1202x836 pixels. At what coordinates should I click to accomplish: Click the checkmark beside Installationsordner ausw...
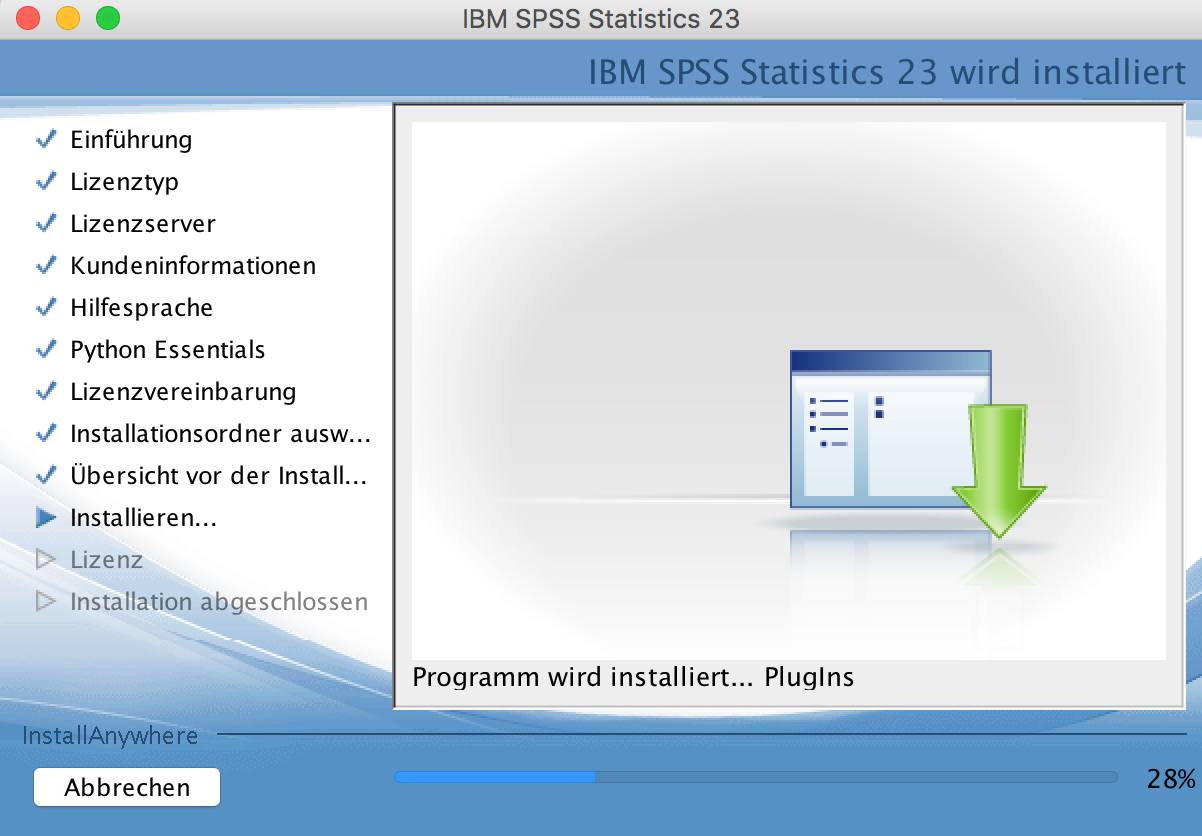tap(46, 434)
